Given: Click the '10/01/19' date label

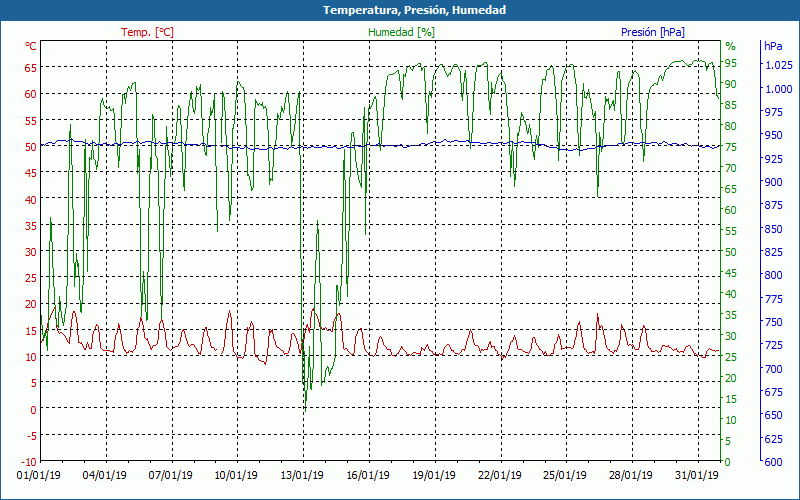Looking at the screenshot, I should (236, 476).
